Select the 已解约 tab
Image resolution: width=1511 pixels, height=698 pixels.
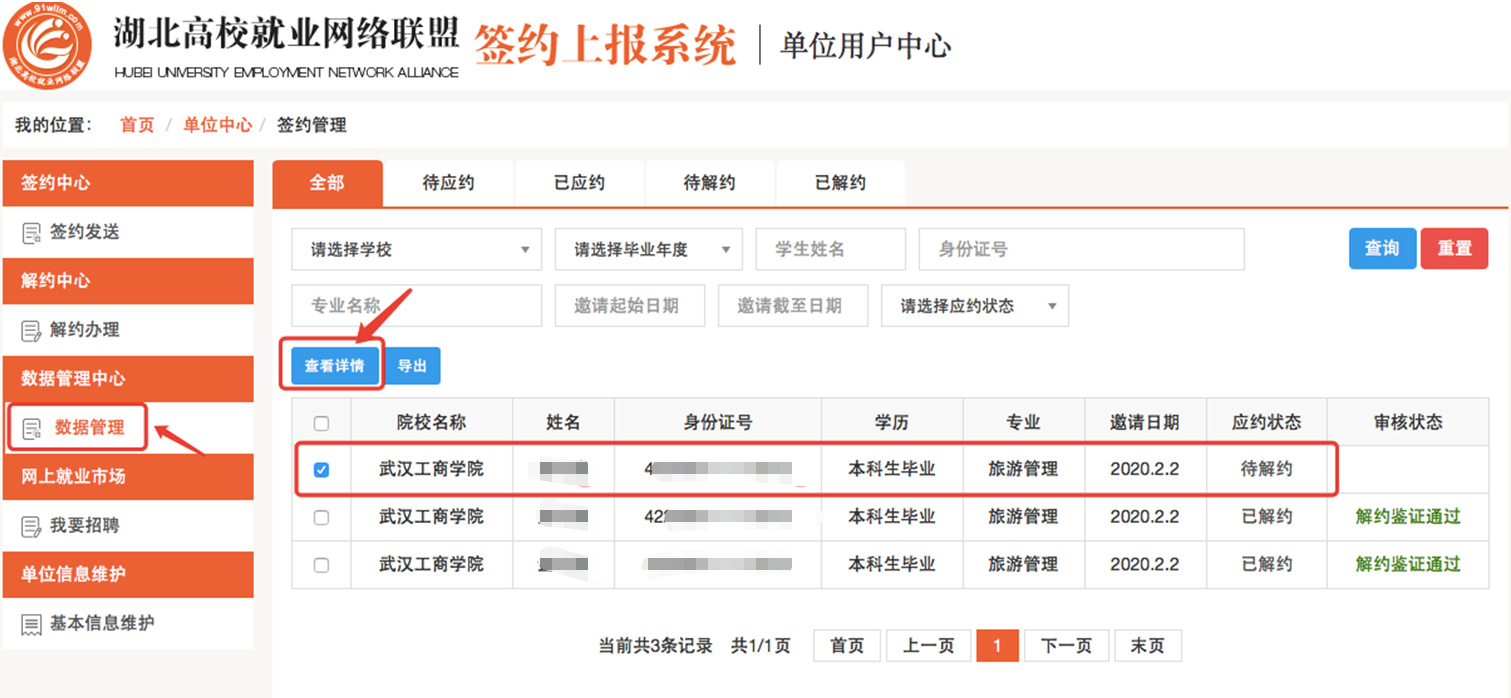(840, 183)
